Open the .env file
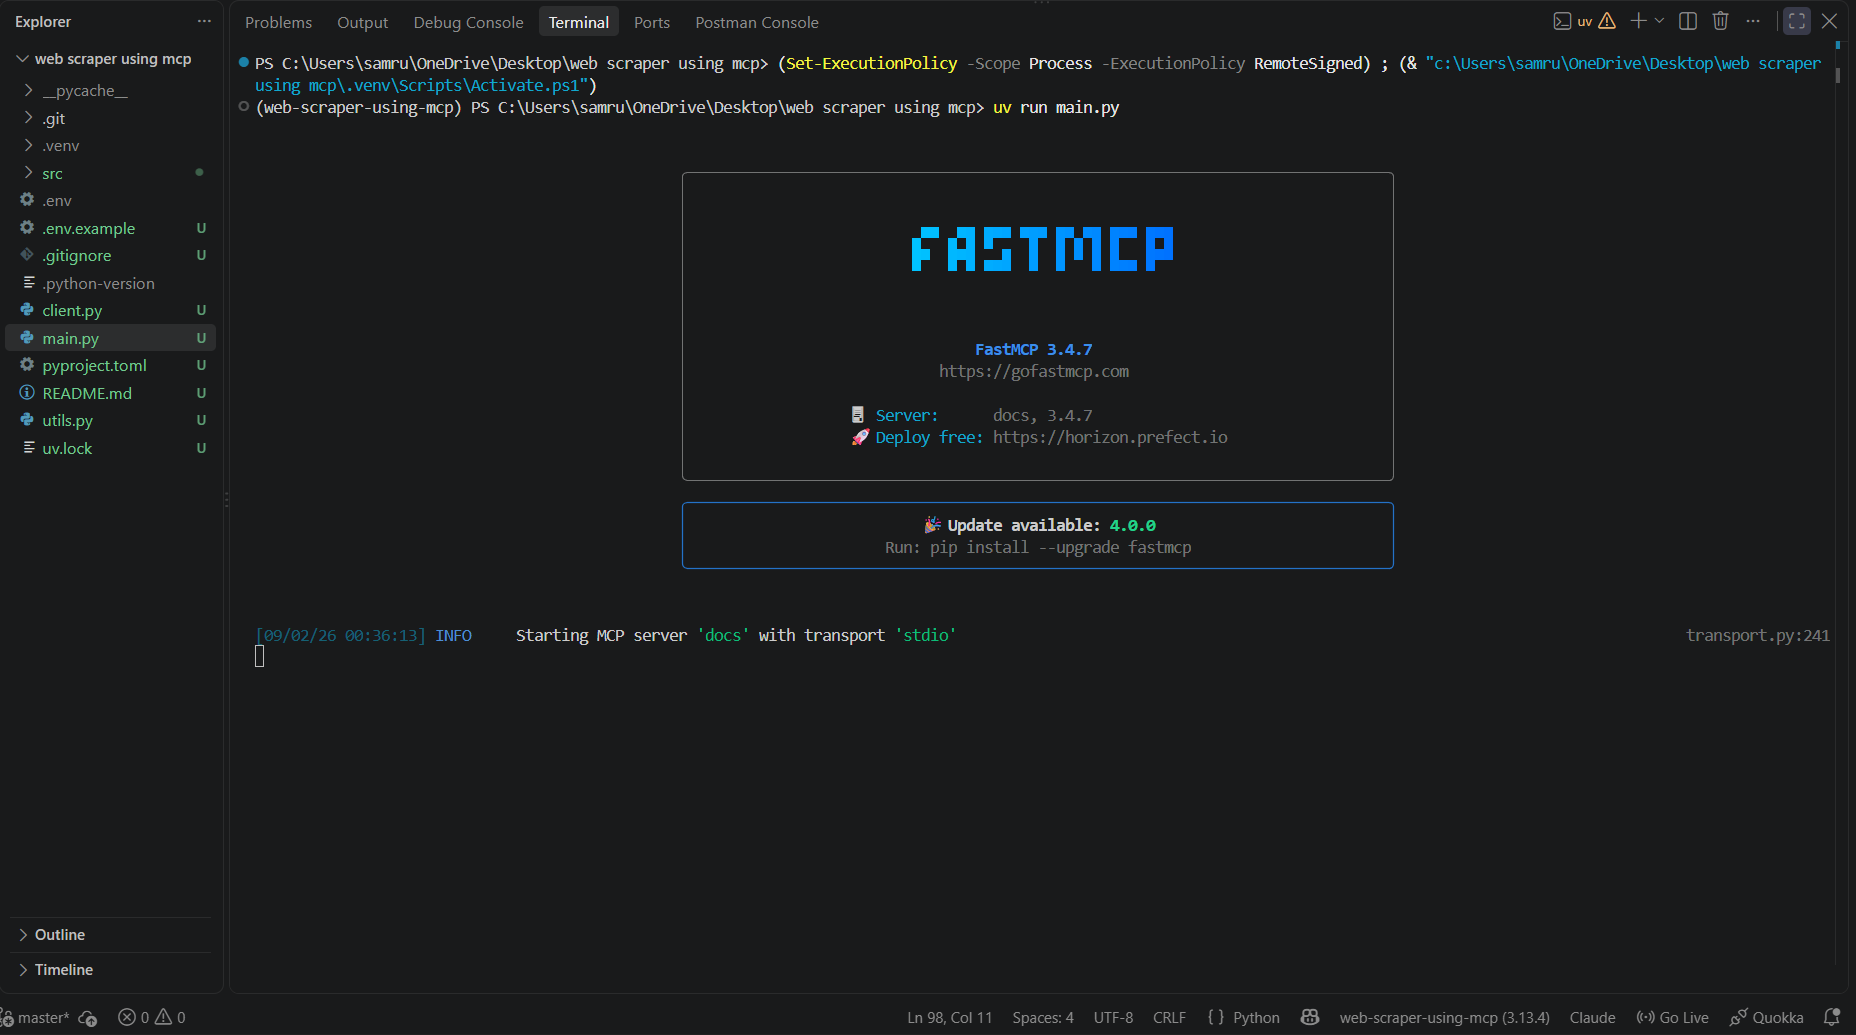 (x=112, y=201)
